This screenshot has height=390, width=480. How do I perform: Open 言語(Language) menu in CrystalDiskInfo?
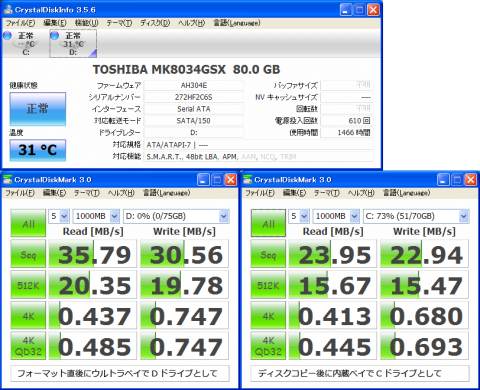pyautogui.click(x=237, y=23)
